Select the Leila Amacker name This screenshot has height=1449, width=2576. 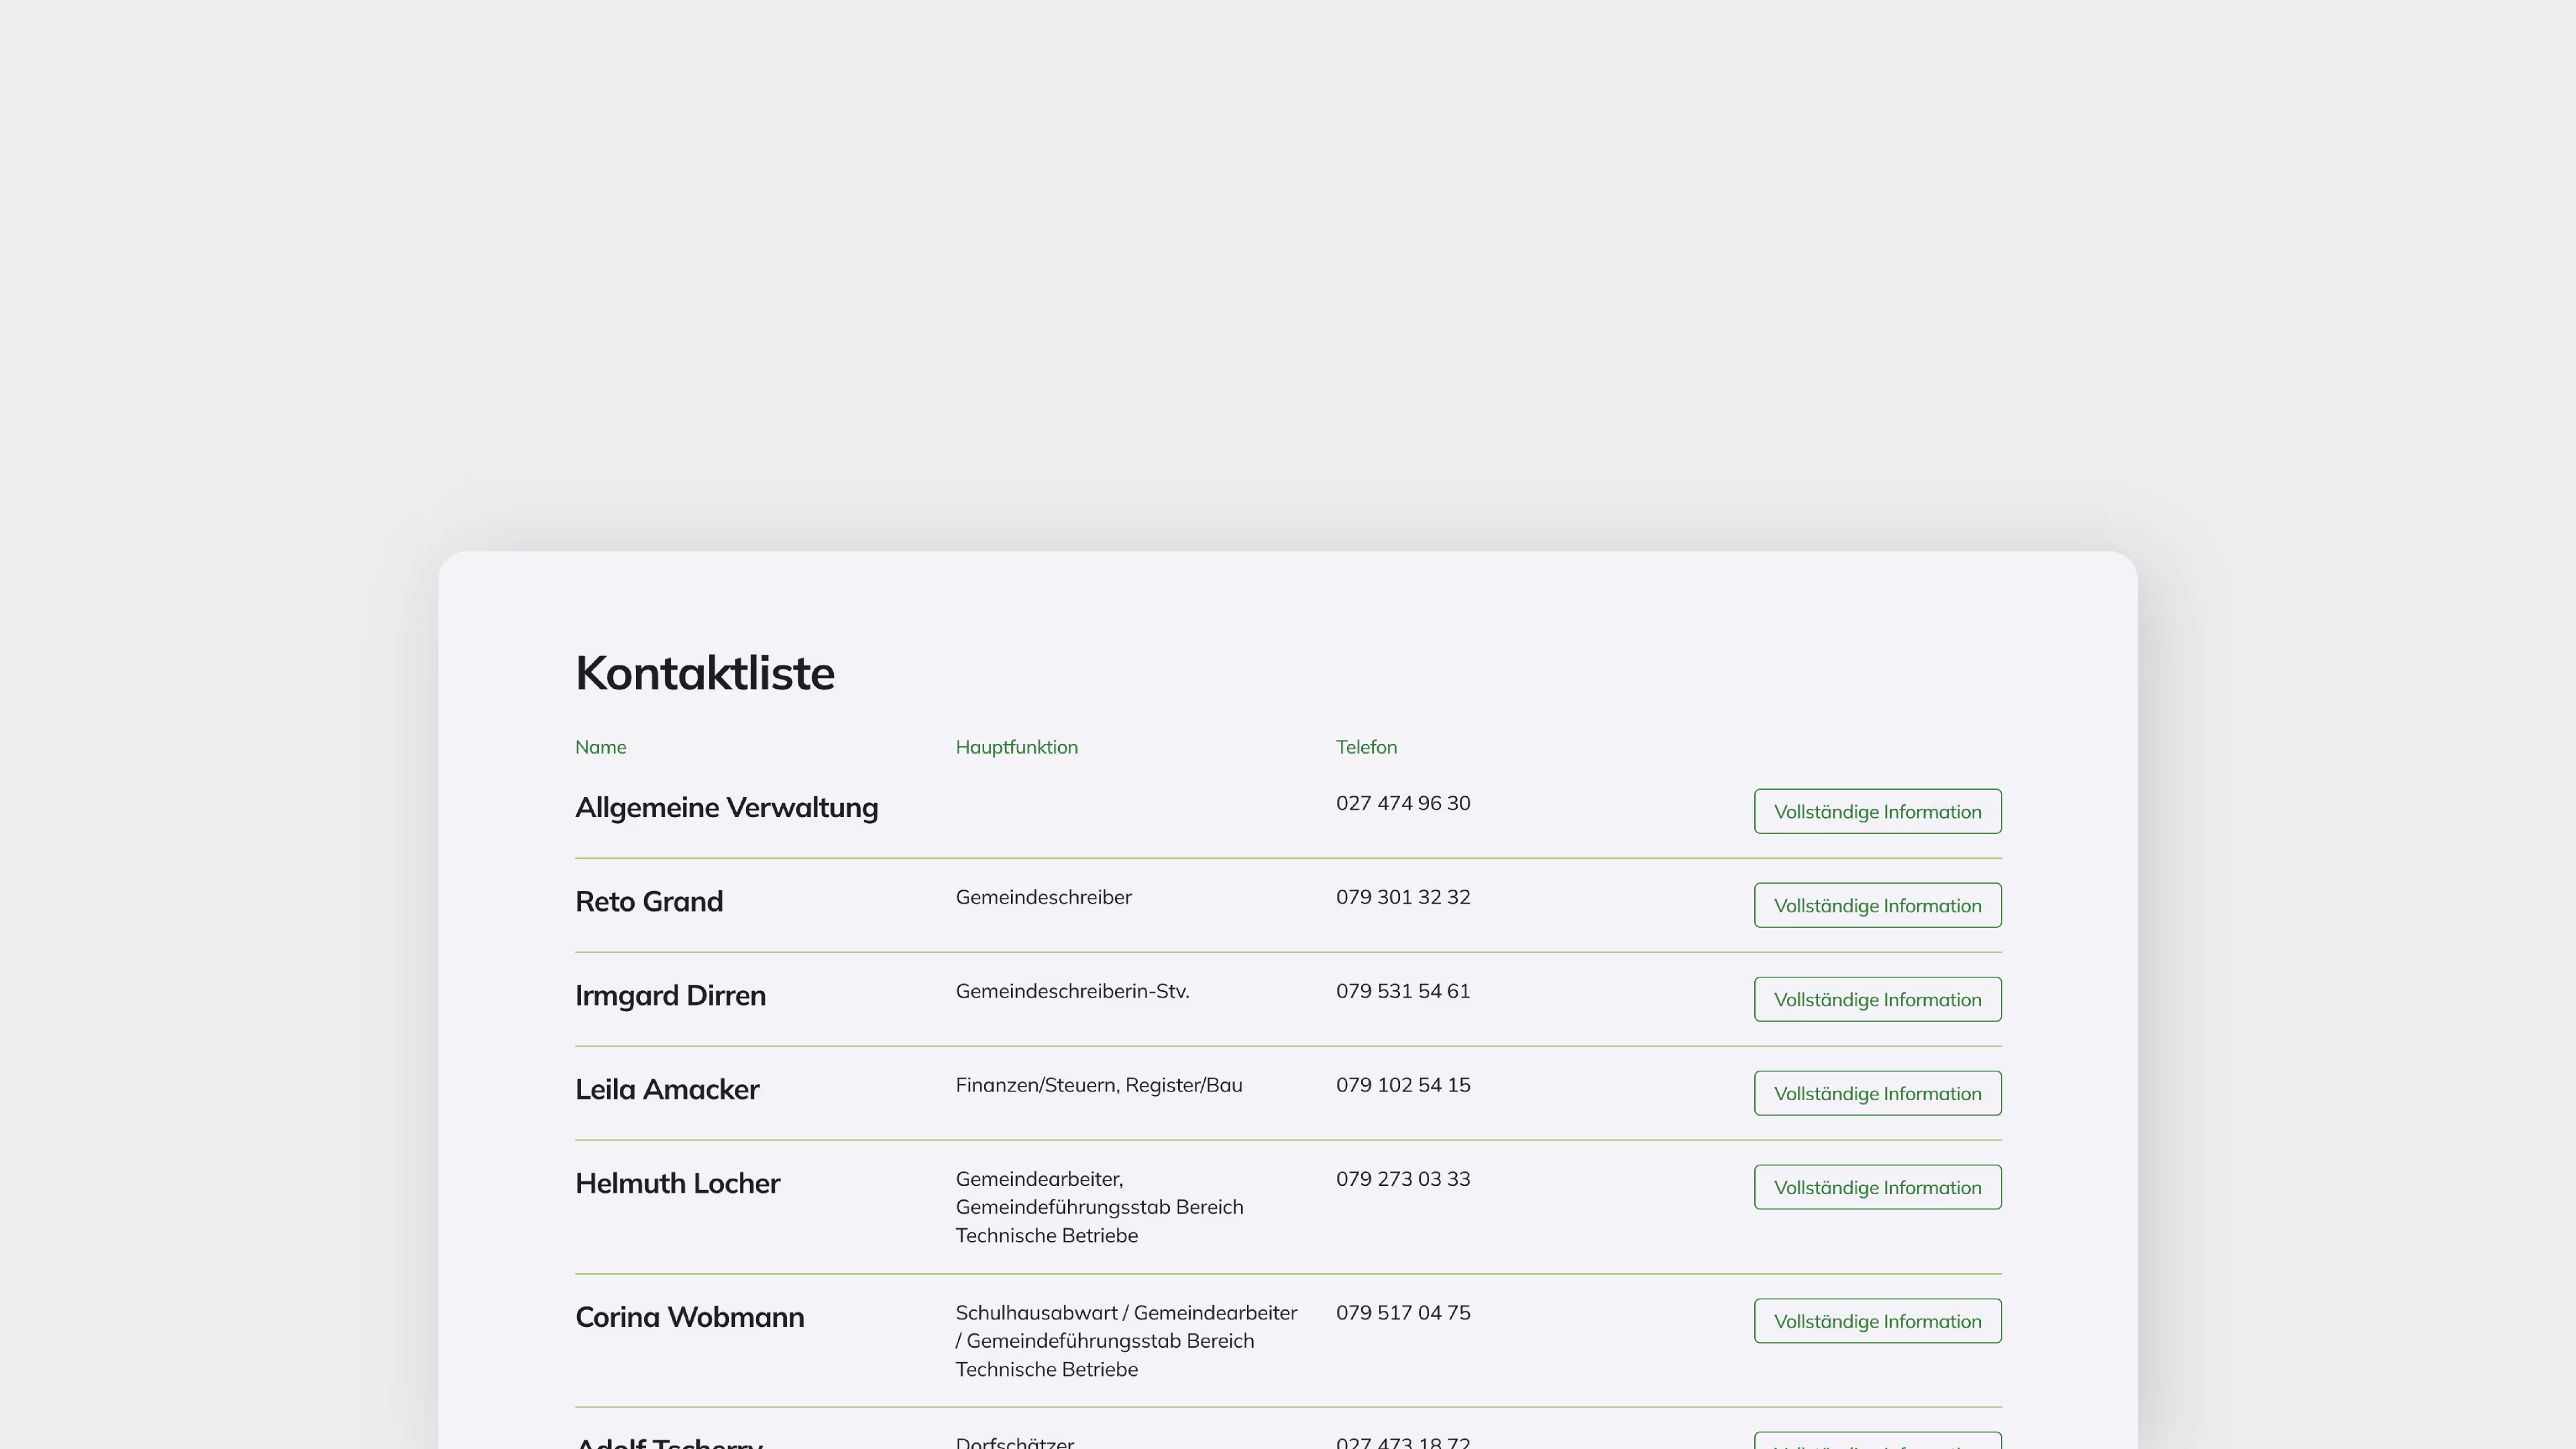point(667,1090)
